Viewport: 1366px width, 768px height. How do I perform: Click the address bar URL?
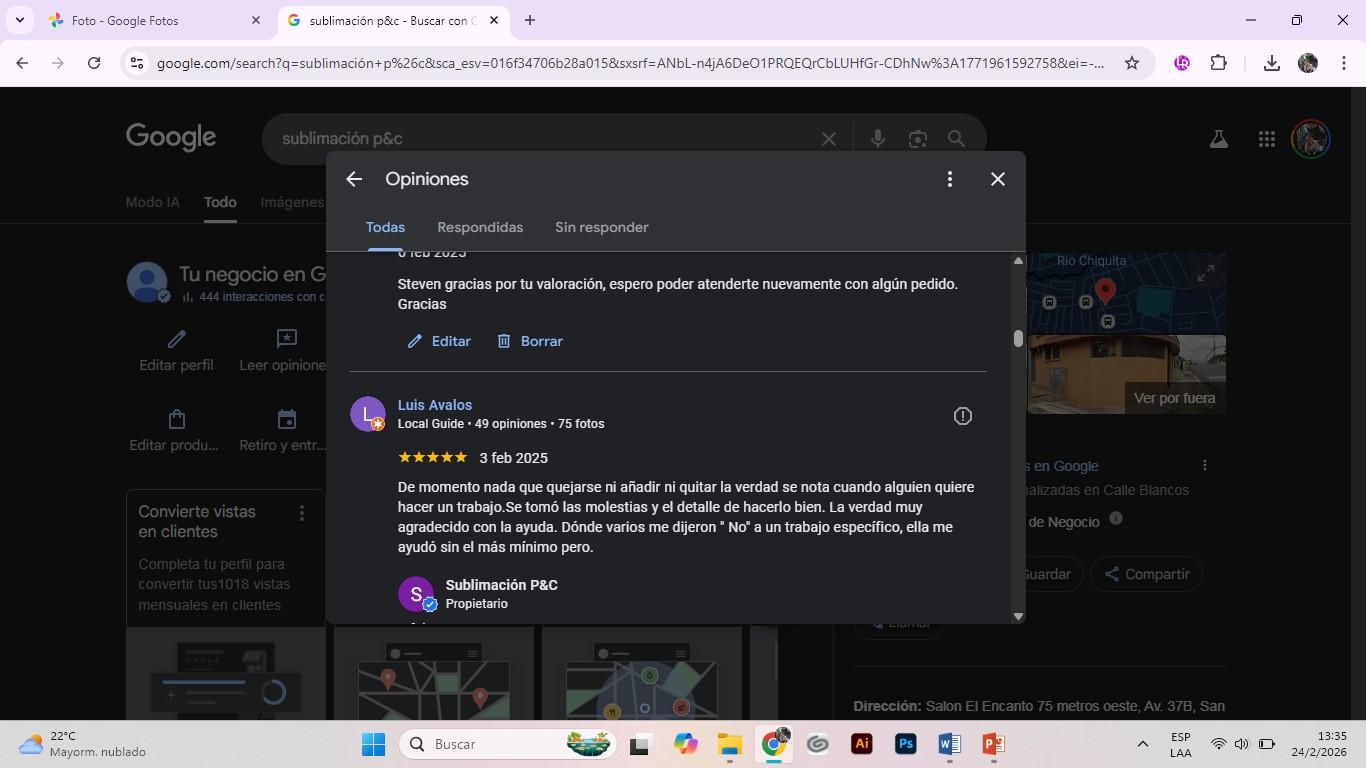point(630,63)
